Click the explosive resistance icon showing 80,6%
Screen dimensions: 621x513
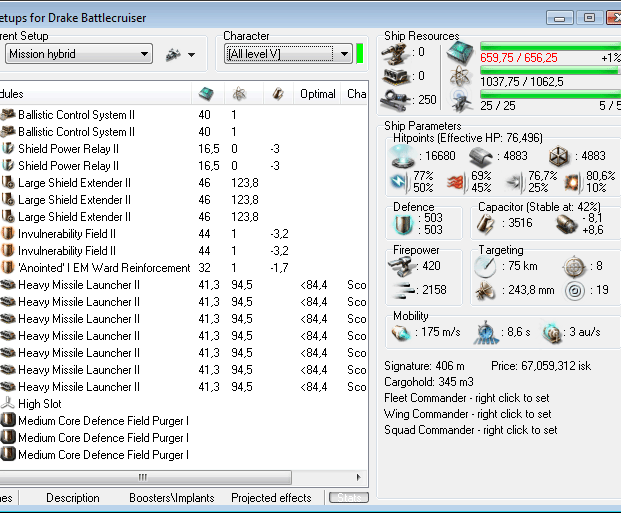pyautogui.click(x=573, y=182)
